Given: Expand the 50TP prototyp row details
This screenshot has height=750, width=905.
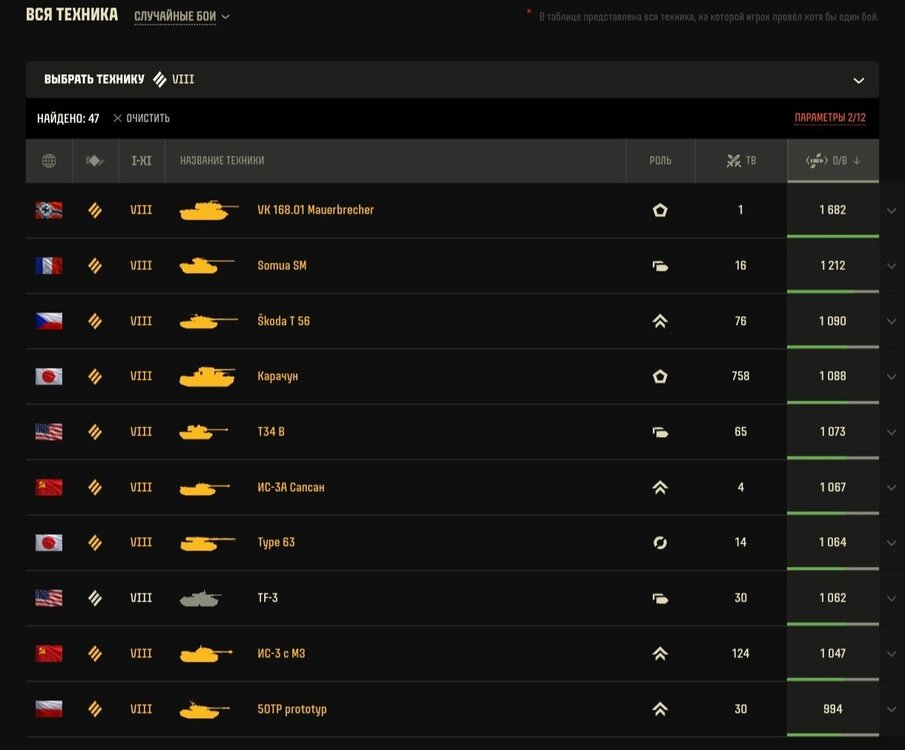Looking at the screenshot, I should 892,710.
